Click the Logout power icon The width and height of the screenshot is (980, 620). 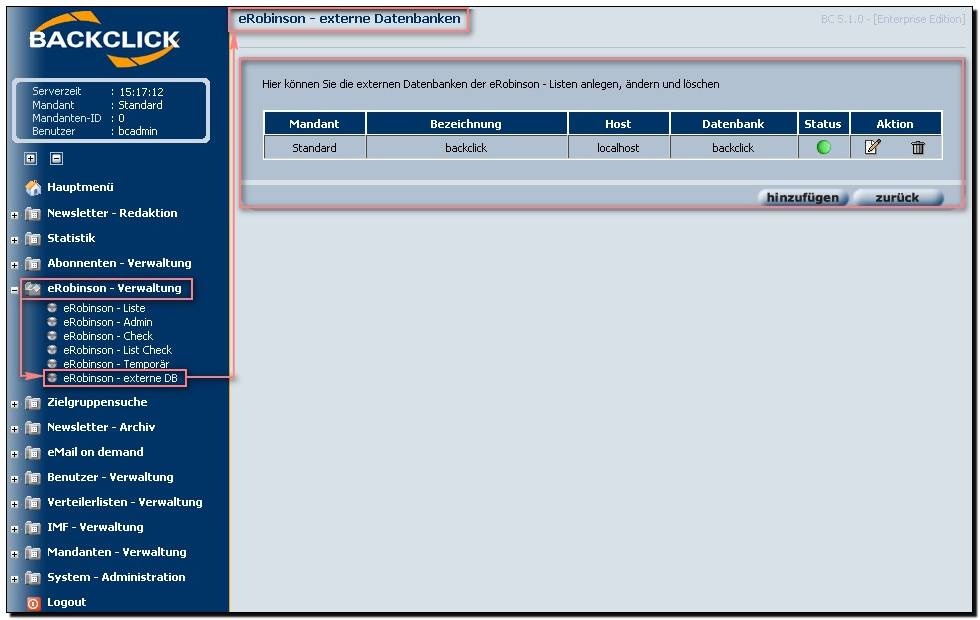[x=33, y=603]
